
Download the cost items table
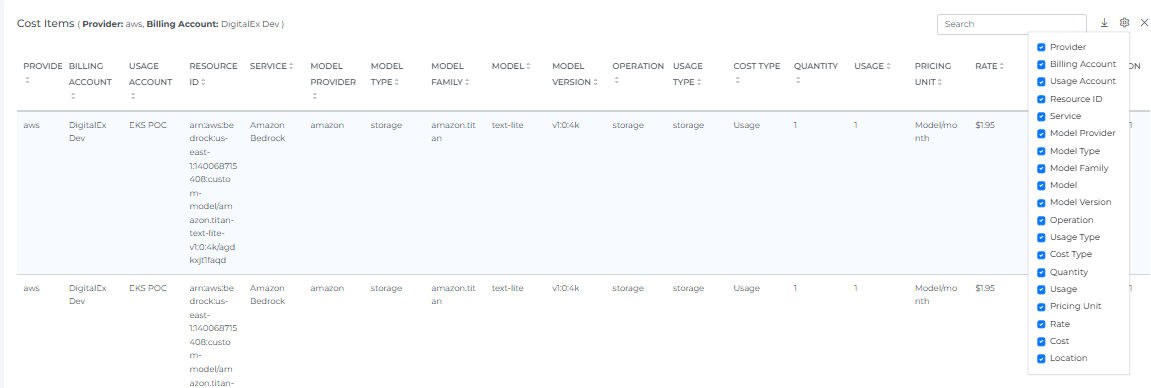1104,23
